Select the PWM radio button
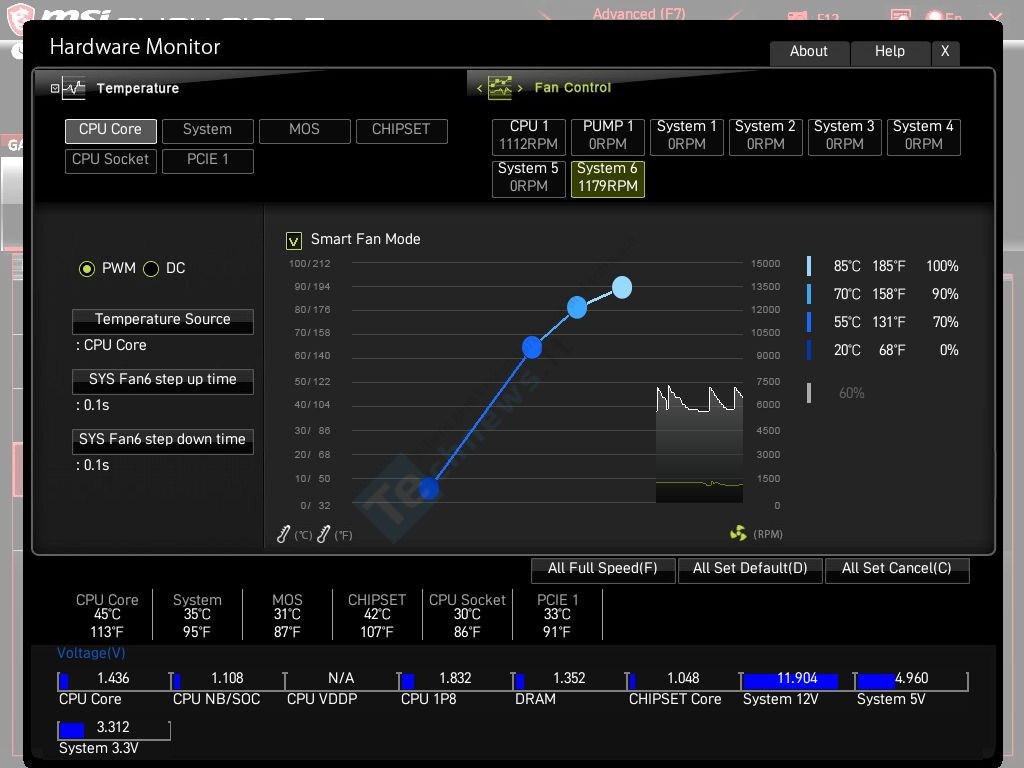This screenshot has height=768, width=1024. [x=87, y=268]
